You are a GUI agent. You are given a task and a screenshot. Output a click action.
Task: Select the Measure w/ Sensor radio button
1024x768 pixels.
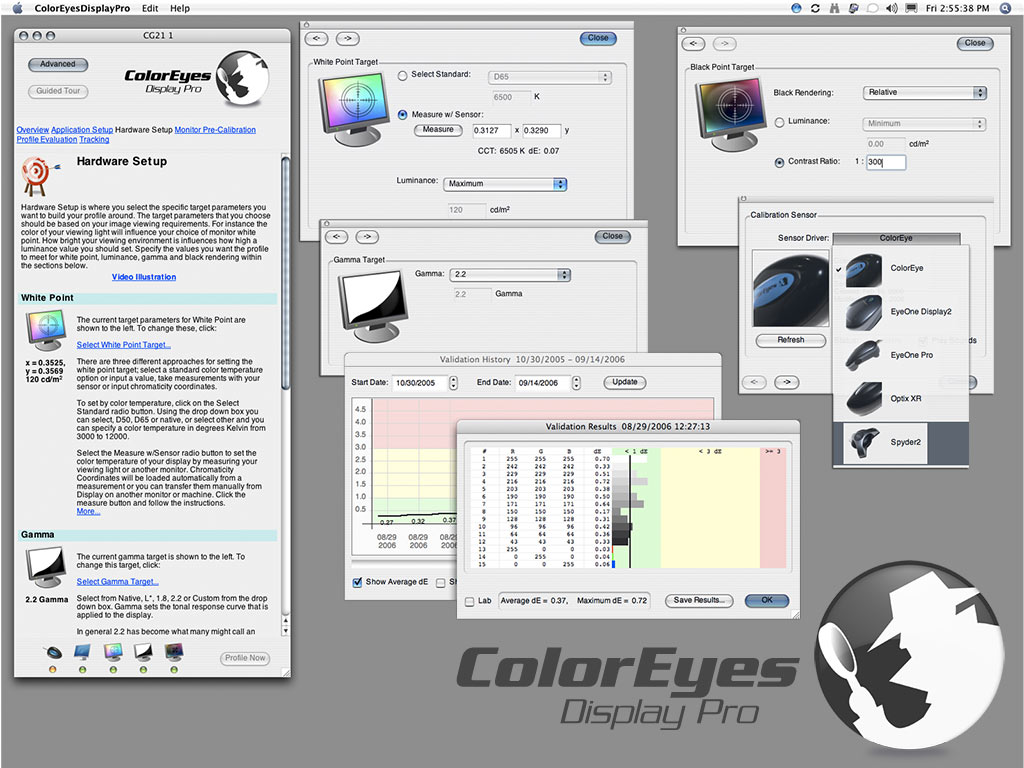pyautogui.click(x=402, y=115)
